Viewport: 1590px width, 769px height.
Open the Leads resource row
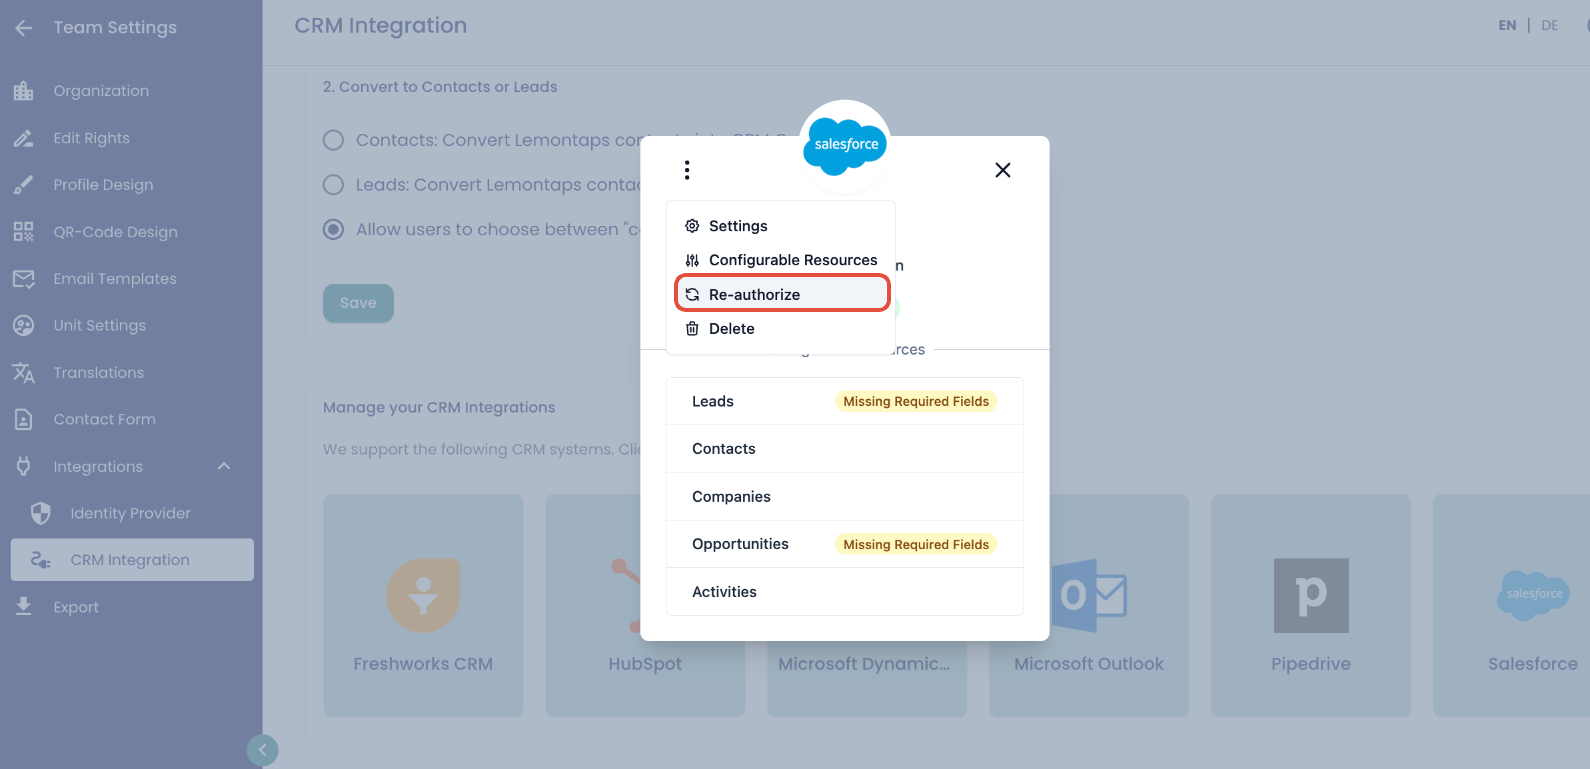click(x=845, y=402)
